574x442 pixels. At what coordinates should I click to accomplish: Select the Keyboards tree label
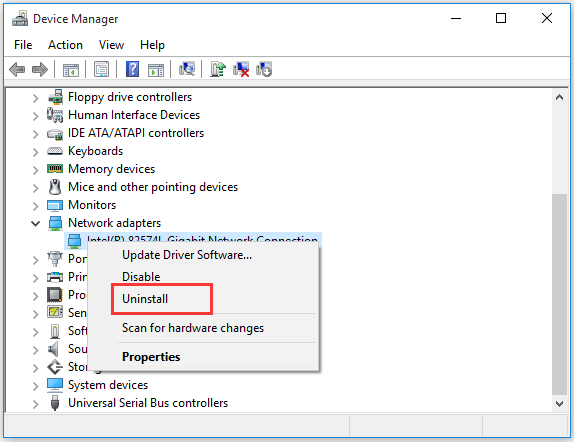click(96, 151)
